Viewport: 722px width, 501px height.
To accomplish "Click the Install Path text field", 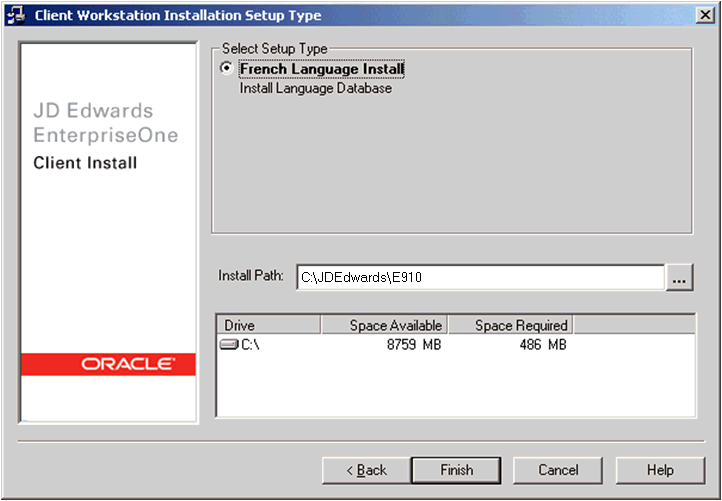I will pyautogui.click(x=481, y=277).
